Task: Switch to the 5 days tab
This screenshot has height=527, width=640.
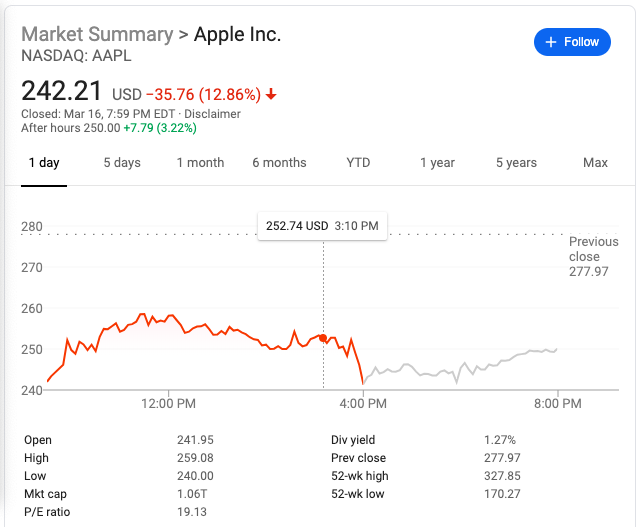Action: [x=122, y=163]
